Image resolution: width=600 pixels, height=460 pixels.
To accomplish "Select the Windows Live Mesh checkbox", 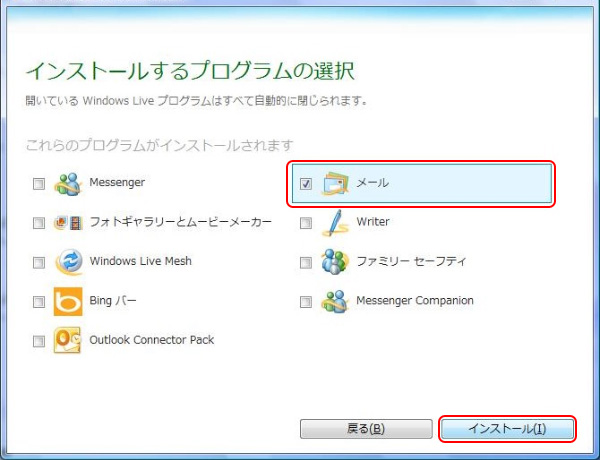I will 39,263.
